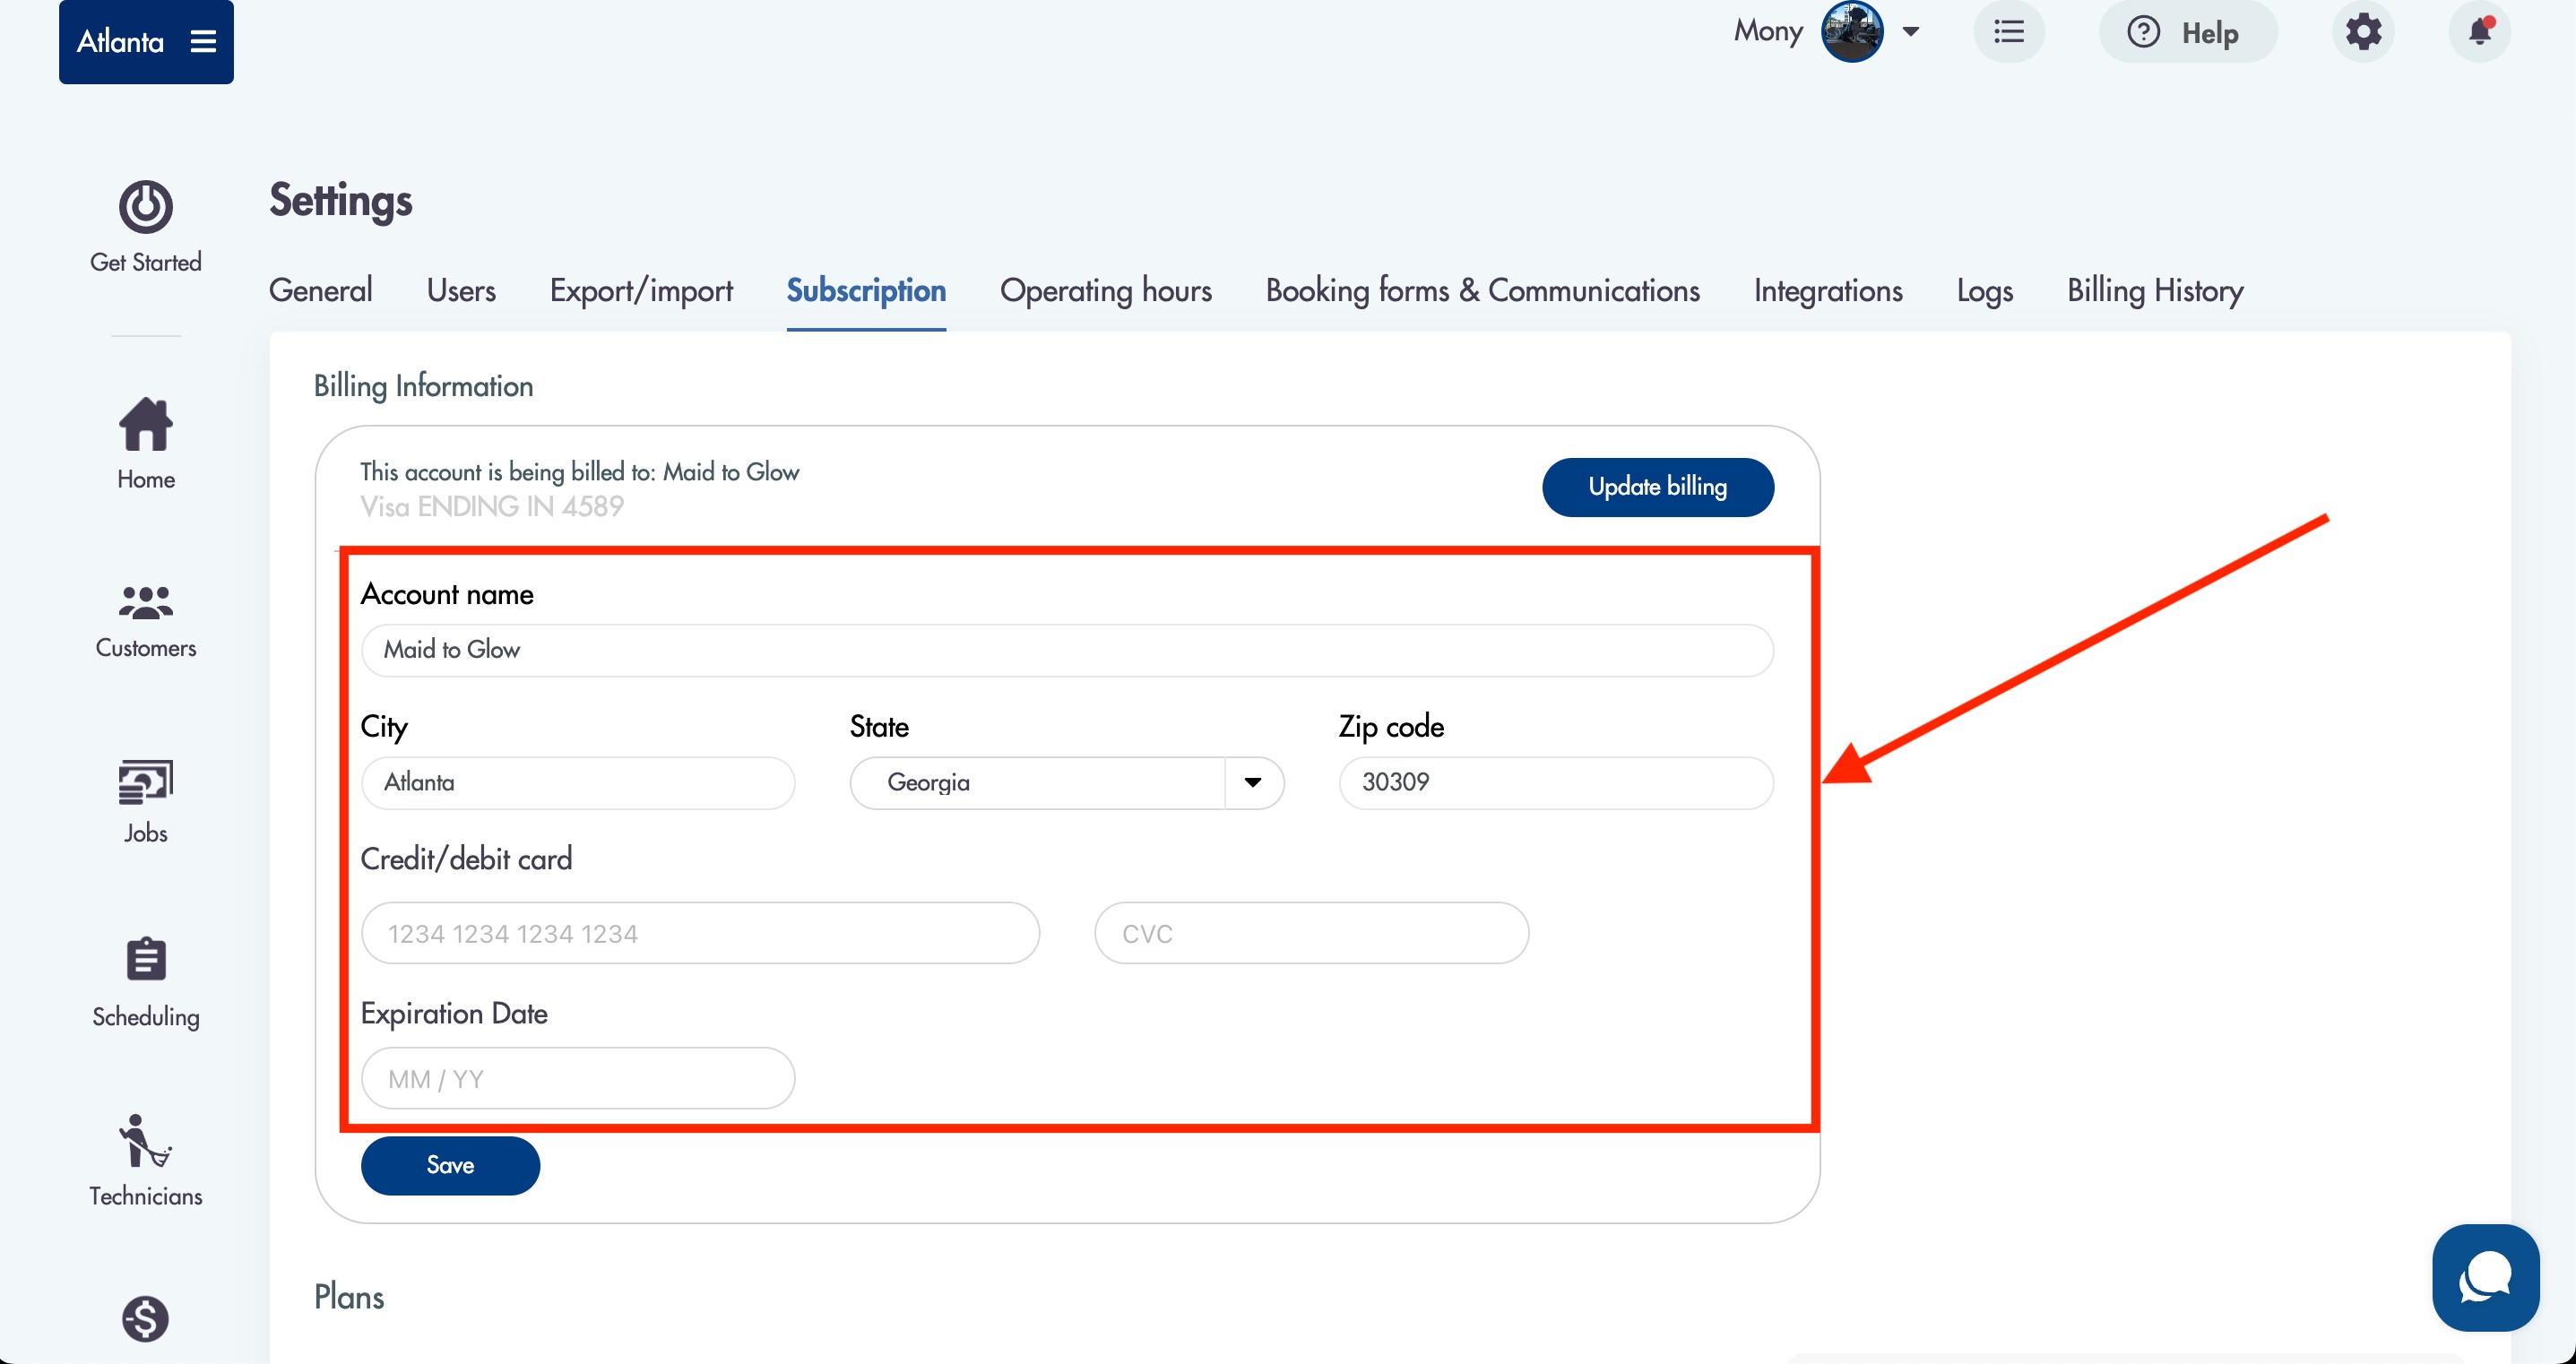Click the dollar sign sidebar icon
2576x1364 pixels.
coord(146,1318)
